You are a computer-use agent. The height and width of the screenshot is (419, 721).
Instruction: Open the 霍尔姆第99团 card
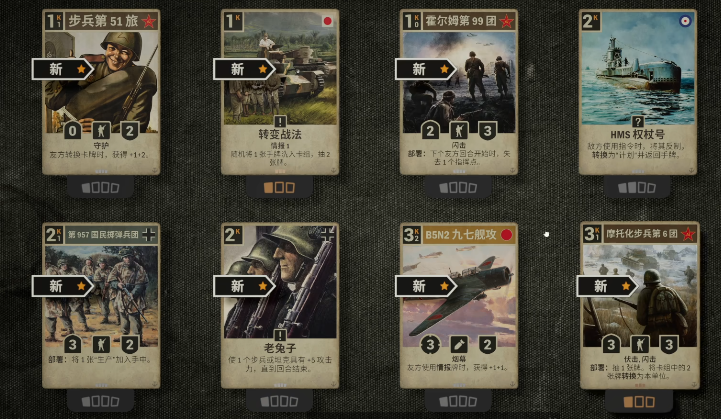pos(459,92)
